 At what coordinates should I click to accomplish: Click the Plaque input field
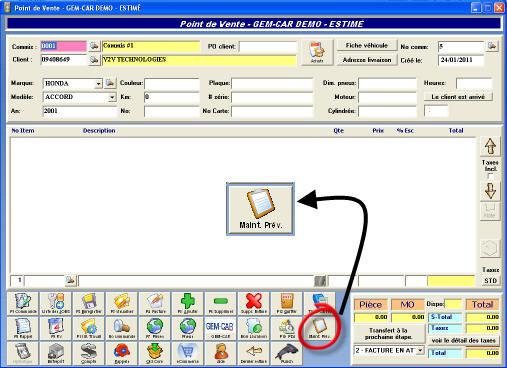pos(272,83)
